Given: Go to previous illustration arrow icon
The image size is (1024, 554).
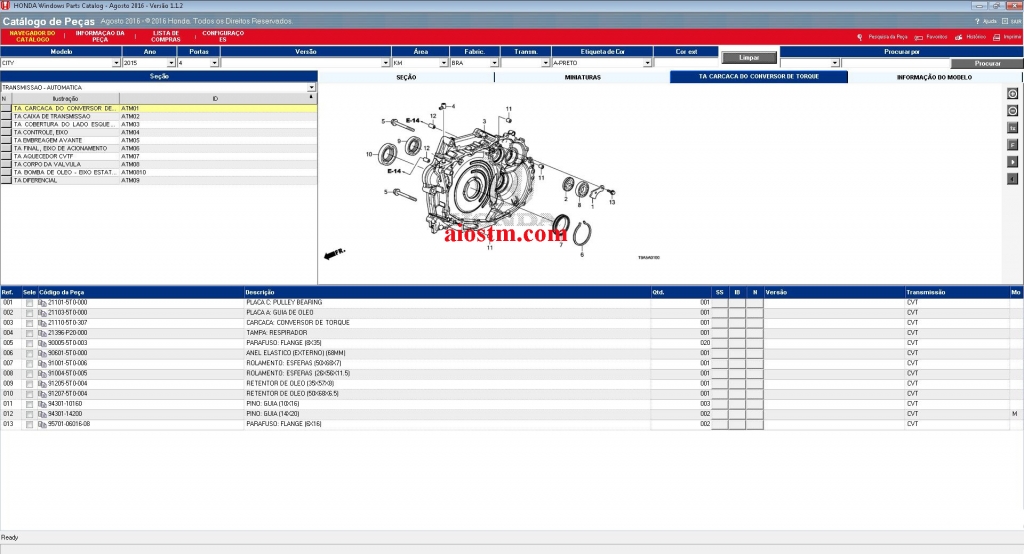Looking at the screenshot, I should tap(1012, 178).
